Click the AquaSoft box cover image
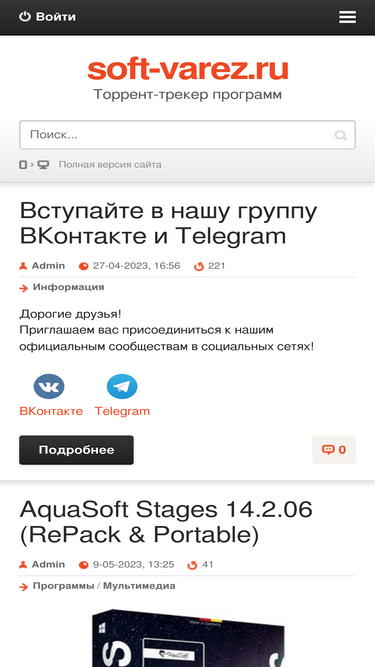The width and height of the screenshot is (375, 667). pos(188,638)
